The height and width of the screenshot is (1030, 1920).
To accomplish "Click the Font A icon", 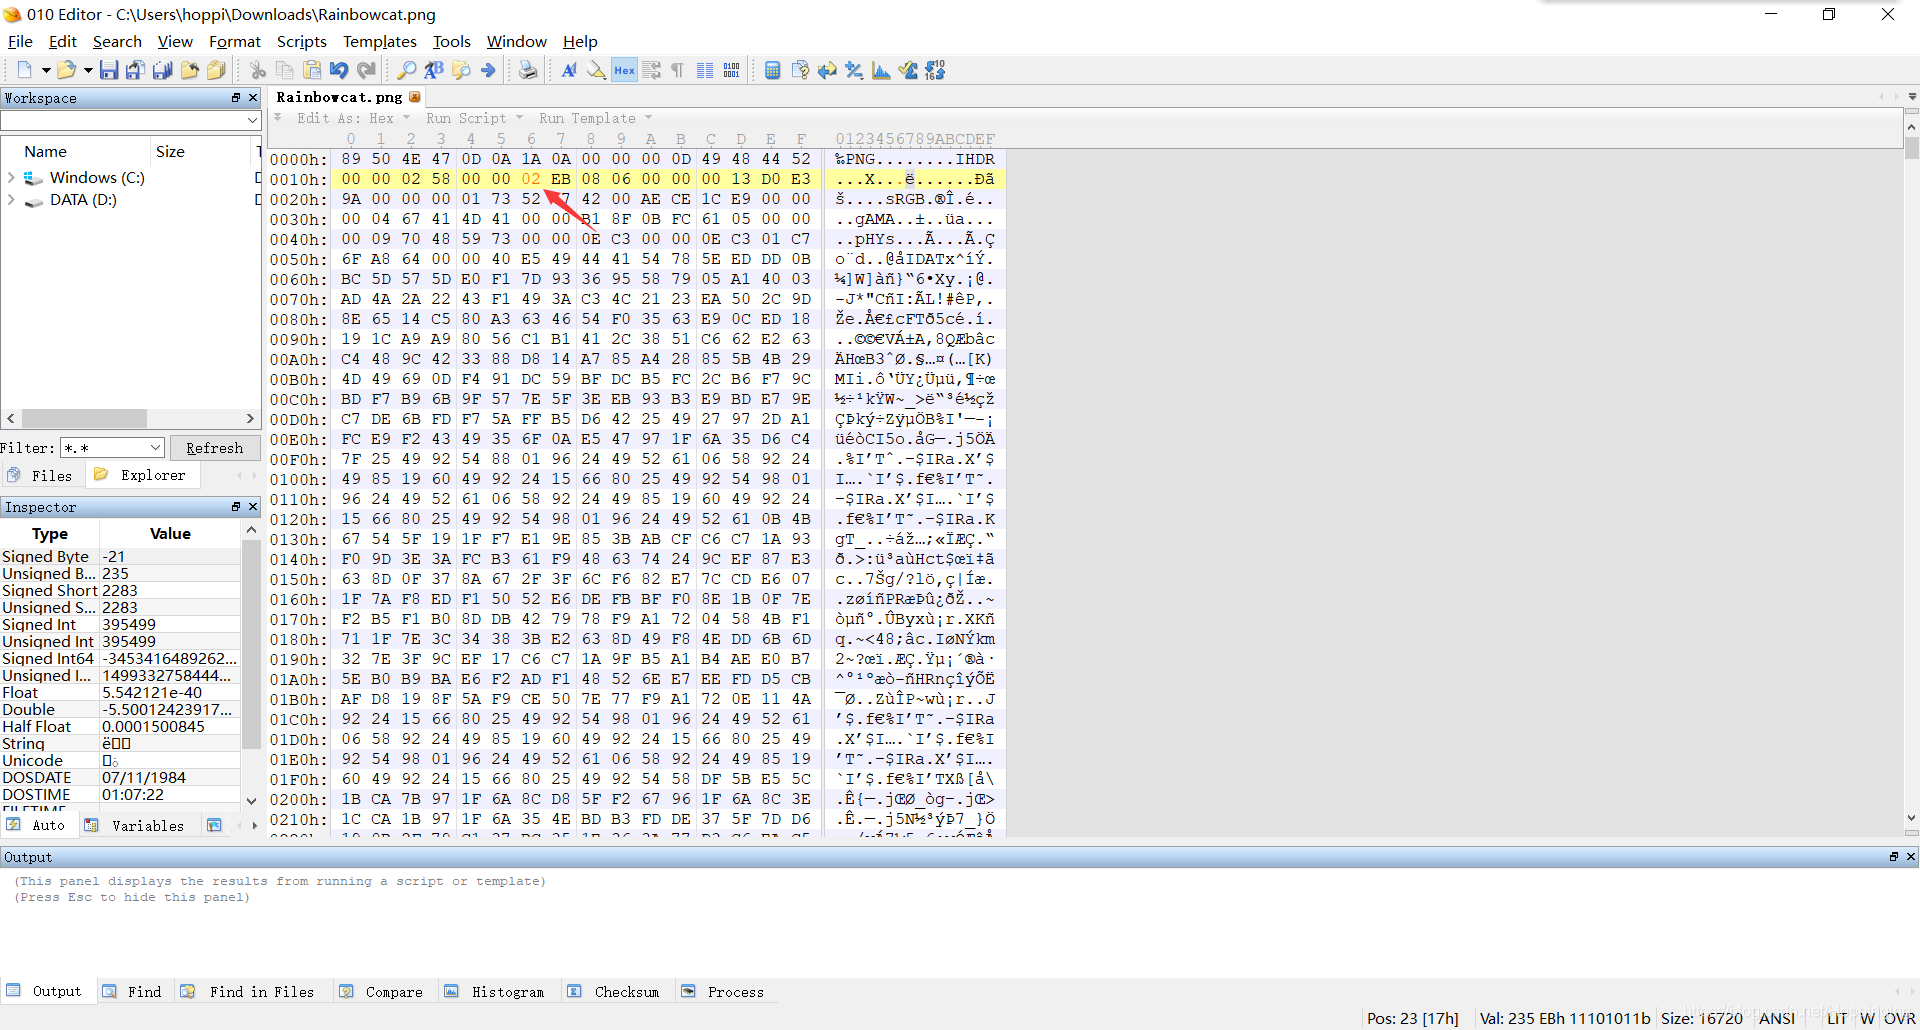I will point(569,70).
